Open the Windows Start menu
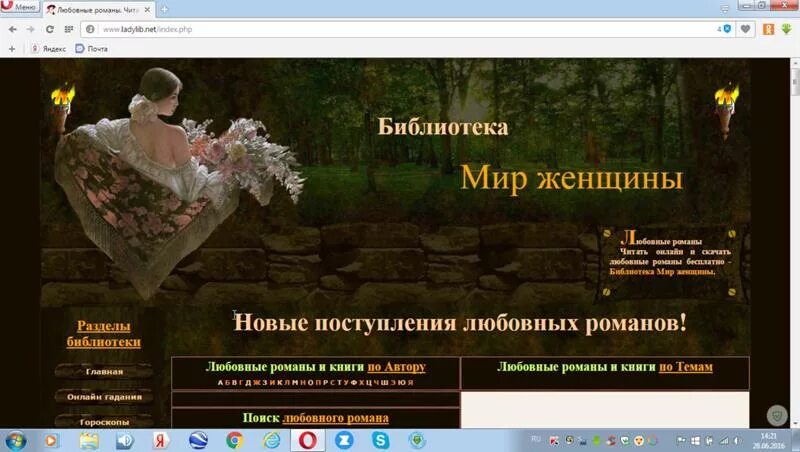The width and height of the screenshot is (800, 452). click(15, 440)
